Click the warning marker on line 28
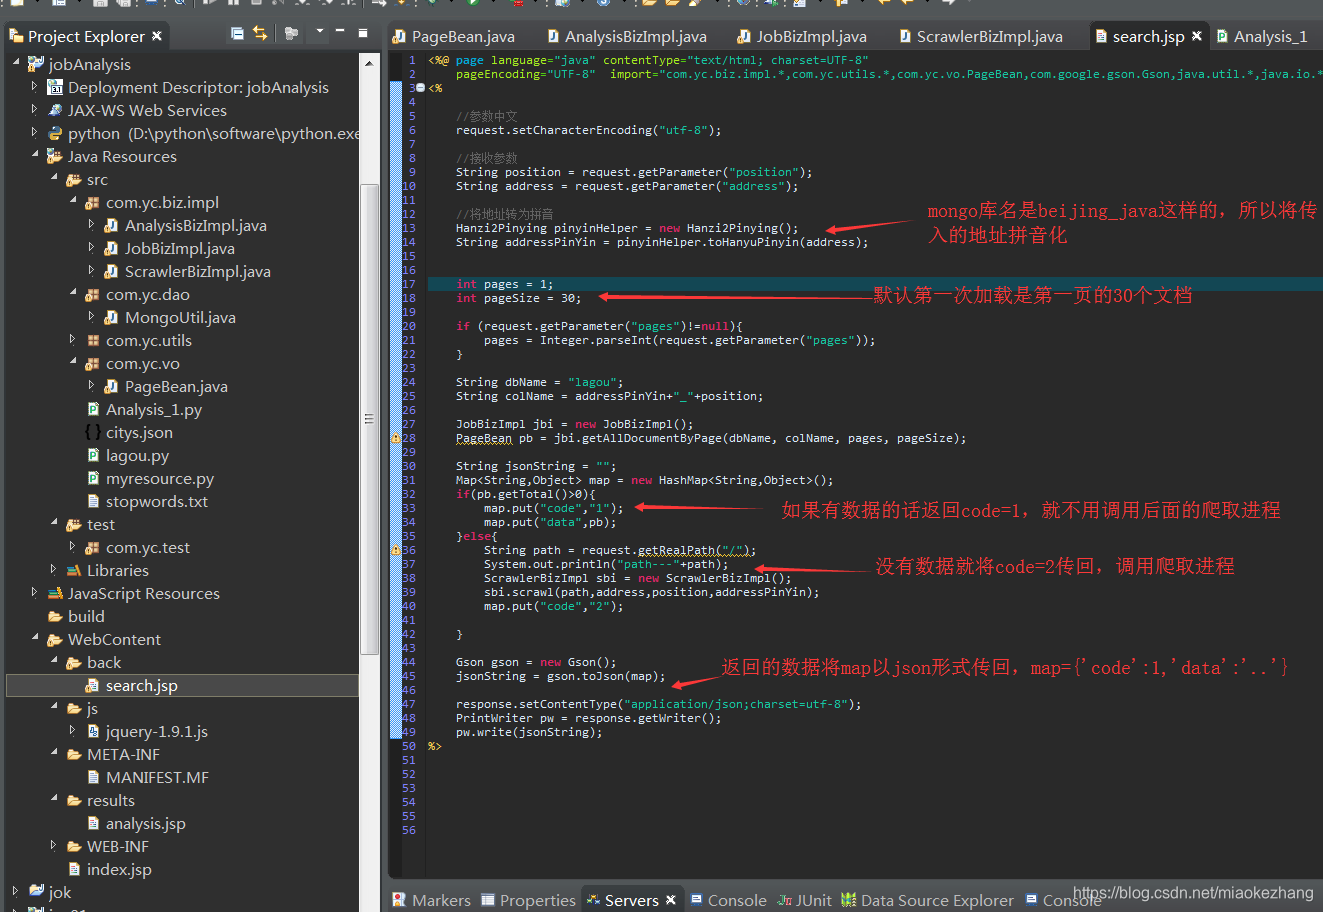The image size is (1323, 912). click(395, 438)
